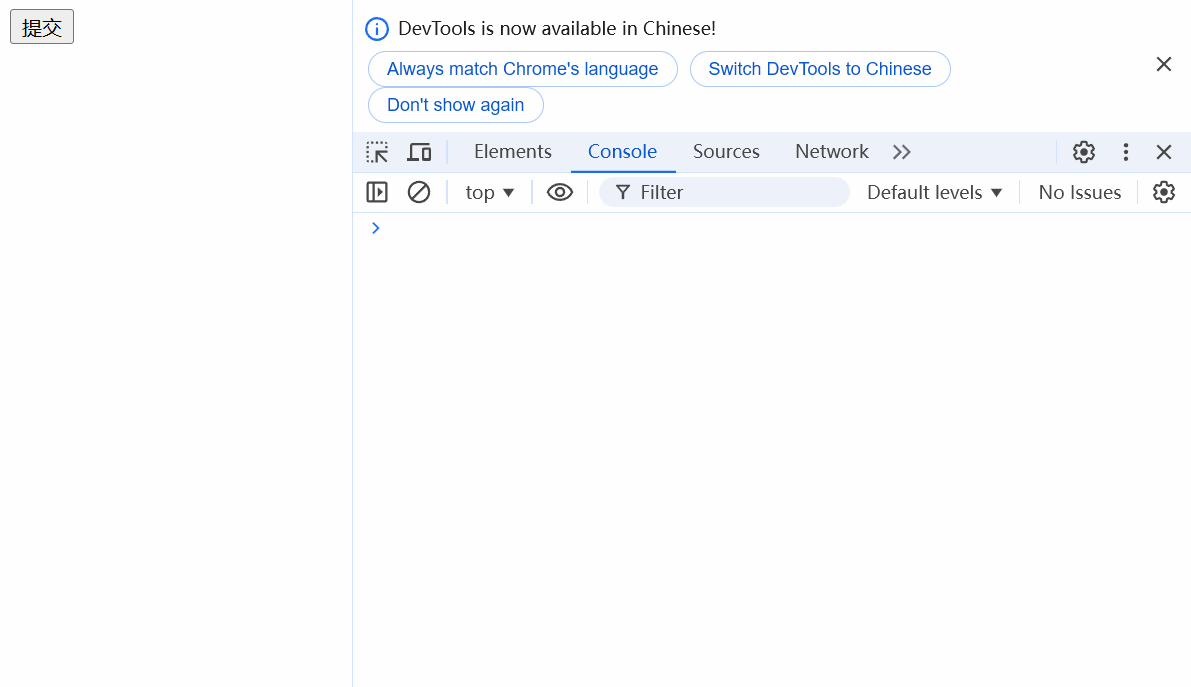Screen dimensions: 1191x687
Task: Clear the console output
Action: coord(418,191)
